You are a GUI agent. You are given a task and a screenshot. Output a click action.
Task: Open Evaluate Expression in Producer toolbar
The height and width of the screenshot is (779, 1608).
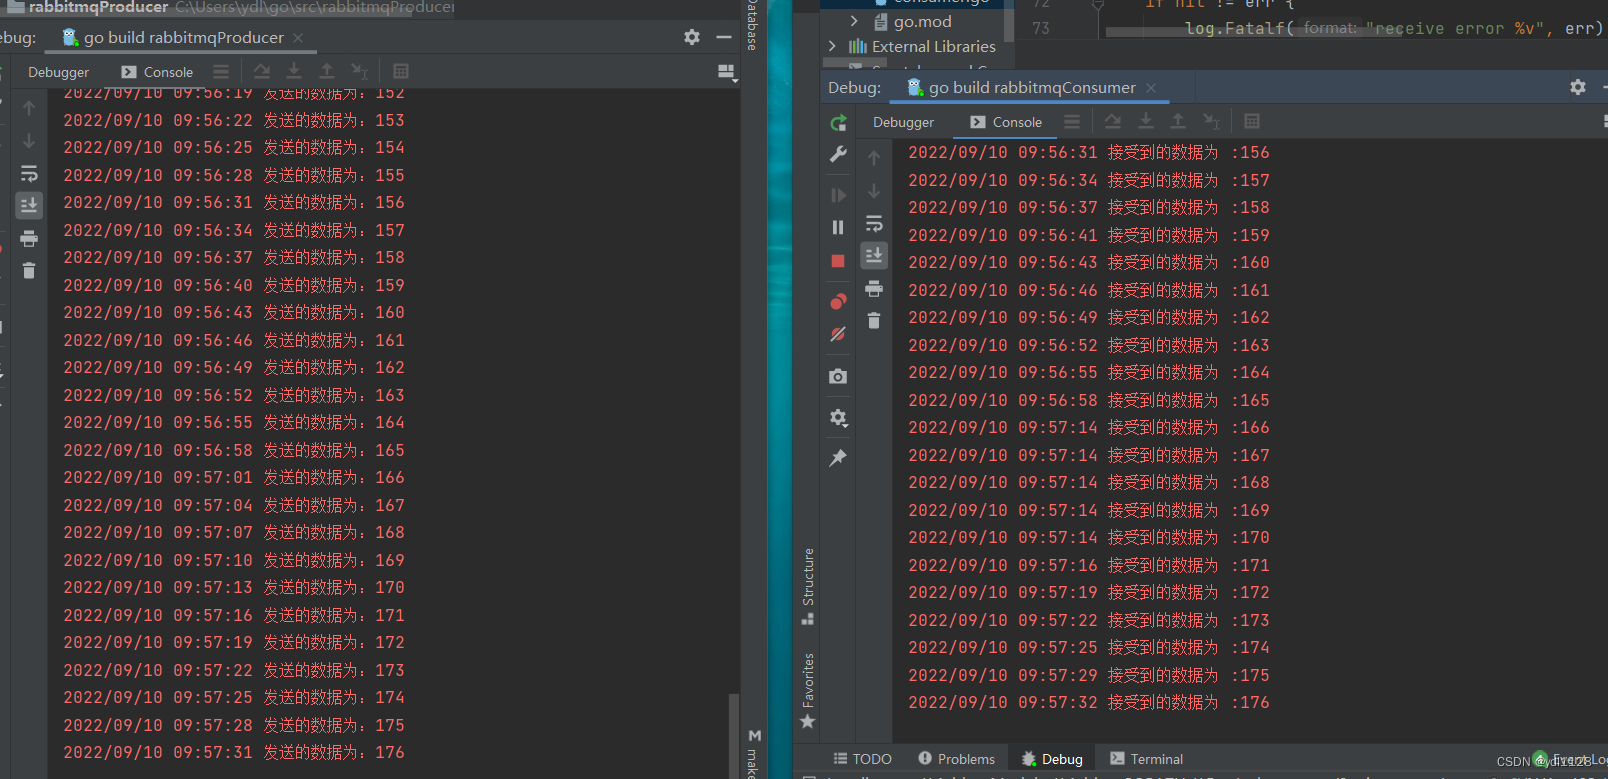tap(401, 71)
